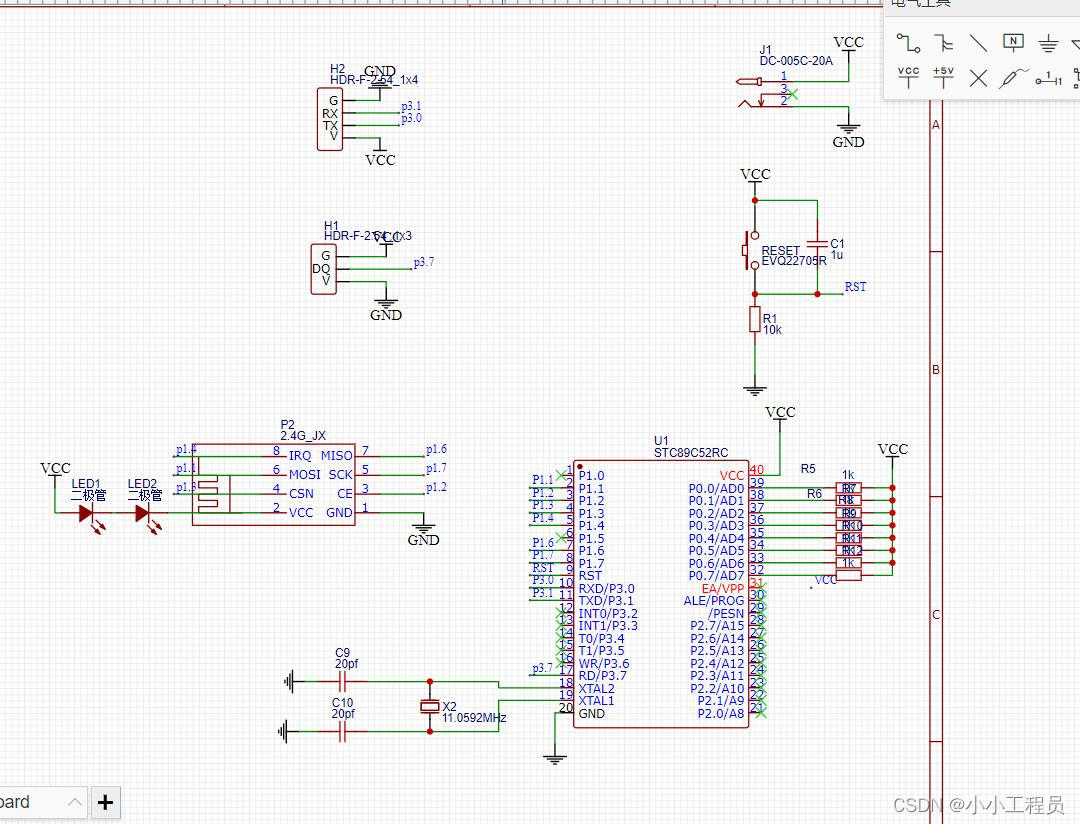Select the Bus drawing tool

coord(944,43)
